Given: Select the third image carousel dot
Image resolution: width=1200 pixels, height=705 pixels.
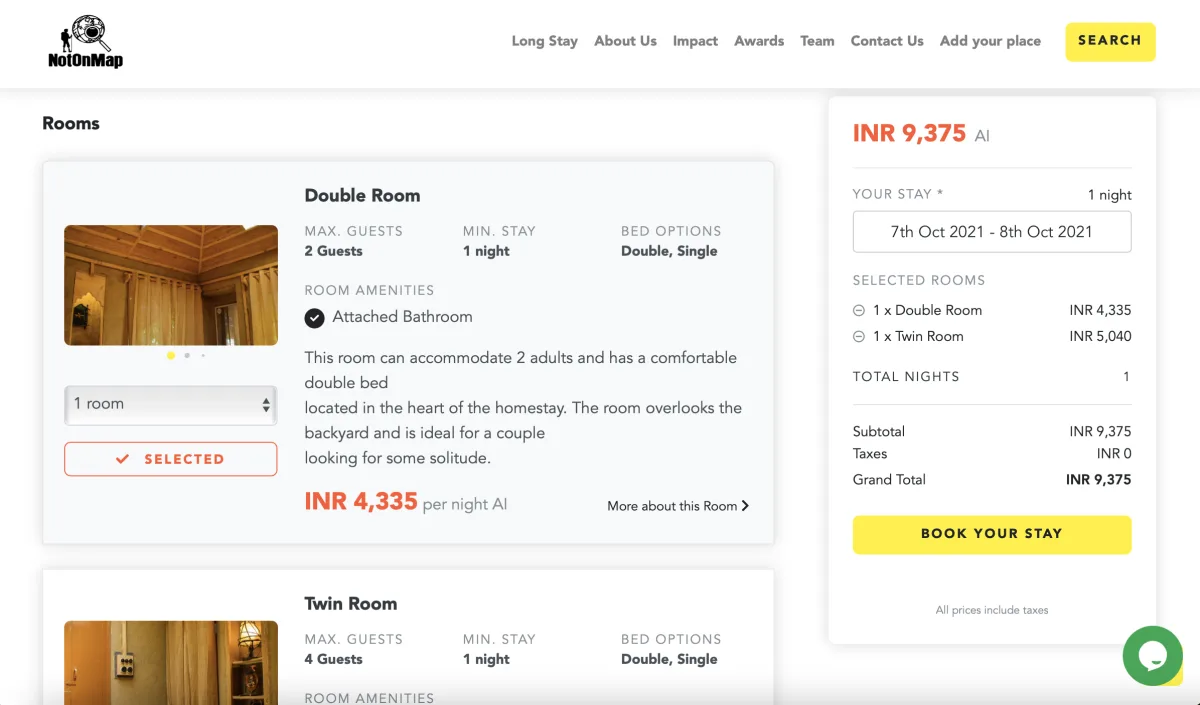Looking at the screenshot, I should tap(203, 355).
